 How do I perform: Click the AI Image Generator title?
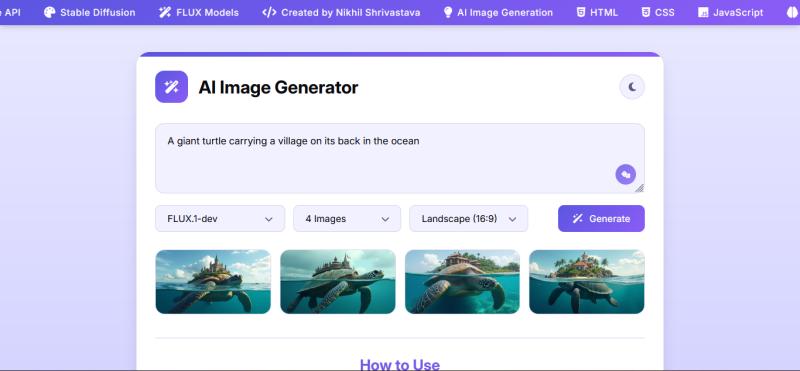pyautogui.click(x=278, y=87)
